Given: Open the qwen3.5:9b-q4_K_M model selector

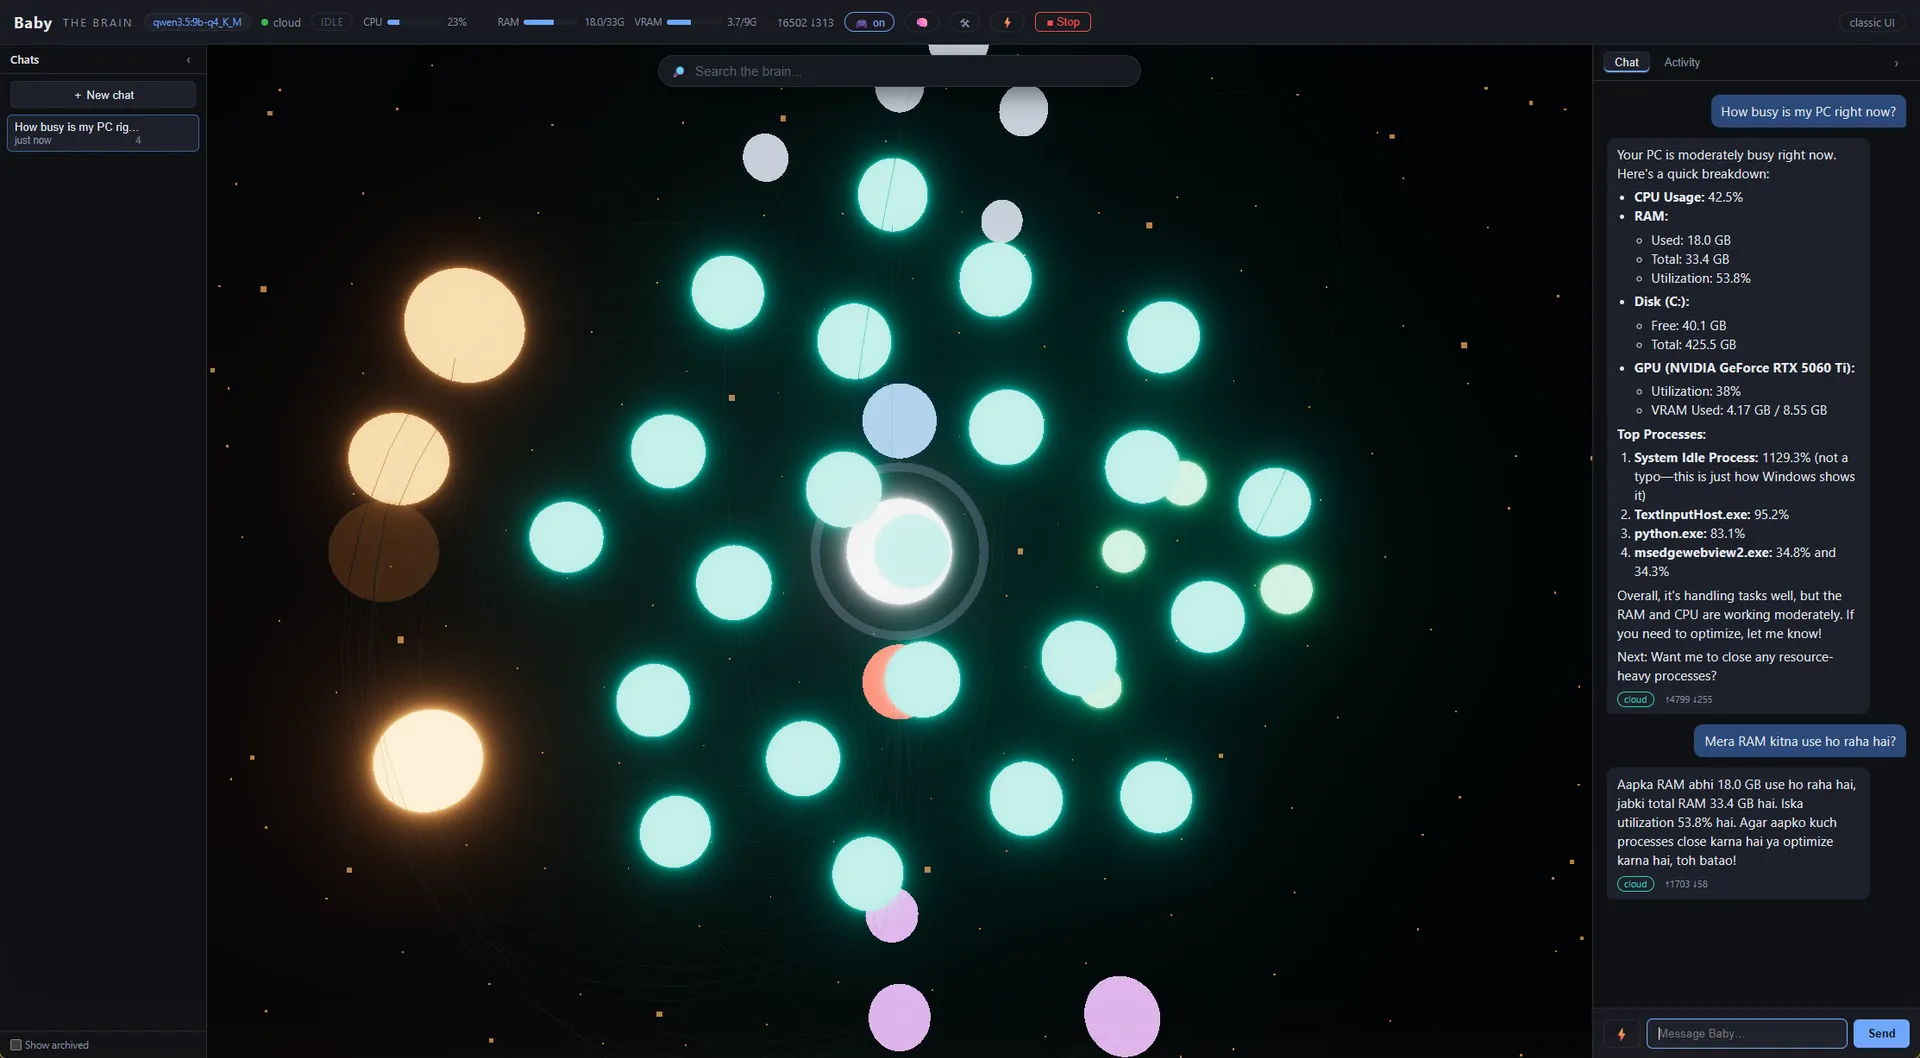Looking at the screenshot, I should 197,22.
